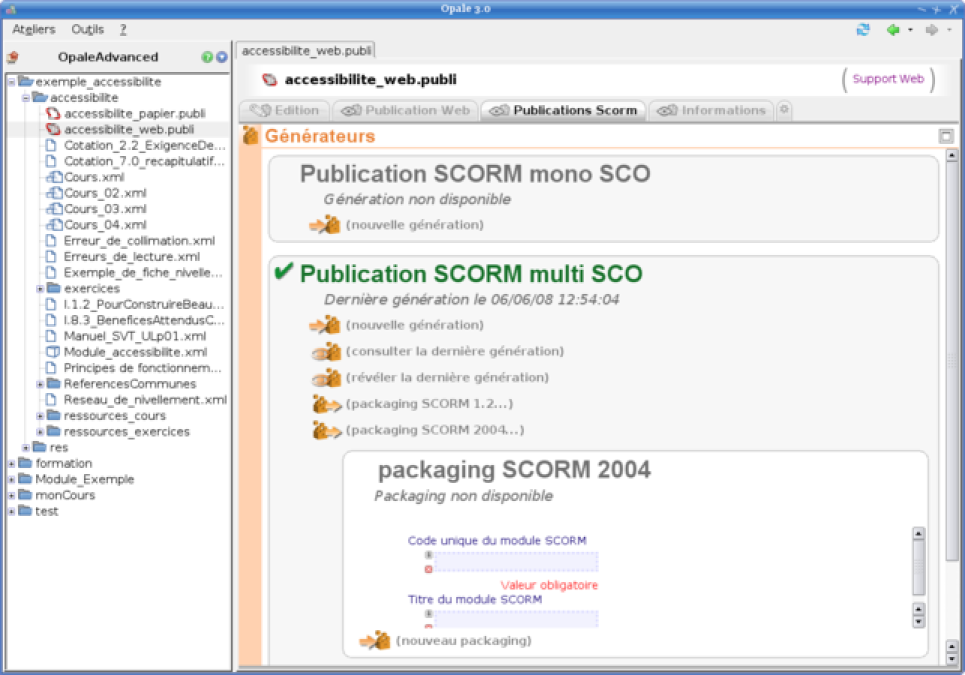This screenshot has width=965, height=675.
Task: Go back with green left arrow
Action: tap(893, 30)
